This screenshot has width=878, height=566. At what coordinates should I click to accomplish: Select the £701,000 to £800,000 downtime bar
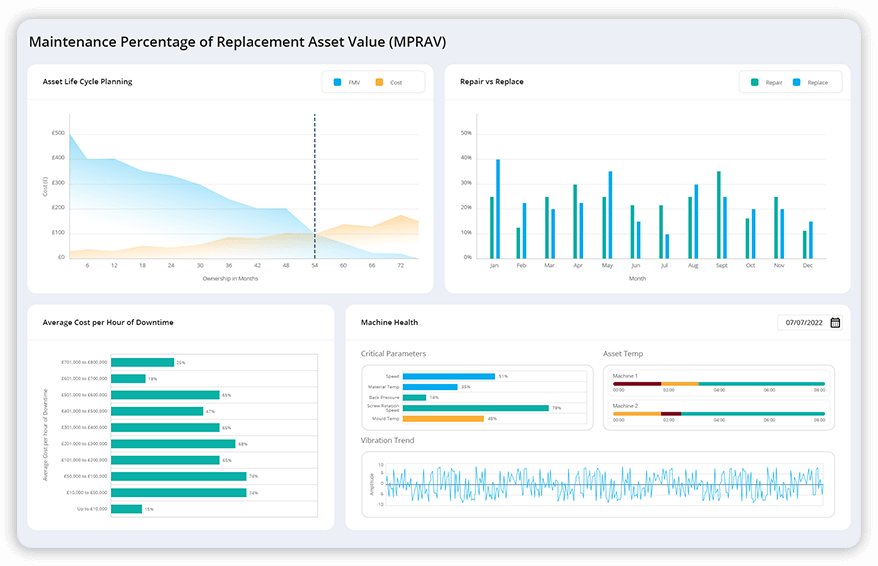[x=142, y=362]
